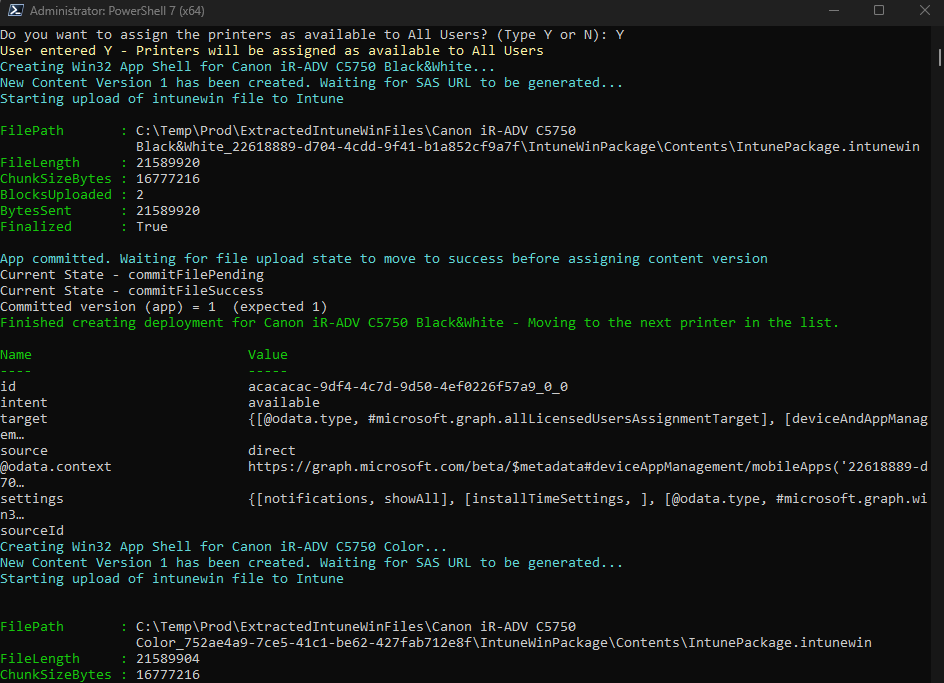Viewport: 944px width, 683px height.
Task: Click the BlocksUploaded value 2
Action: pyautogui.click(x=140, y=195)
